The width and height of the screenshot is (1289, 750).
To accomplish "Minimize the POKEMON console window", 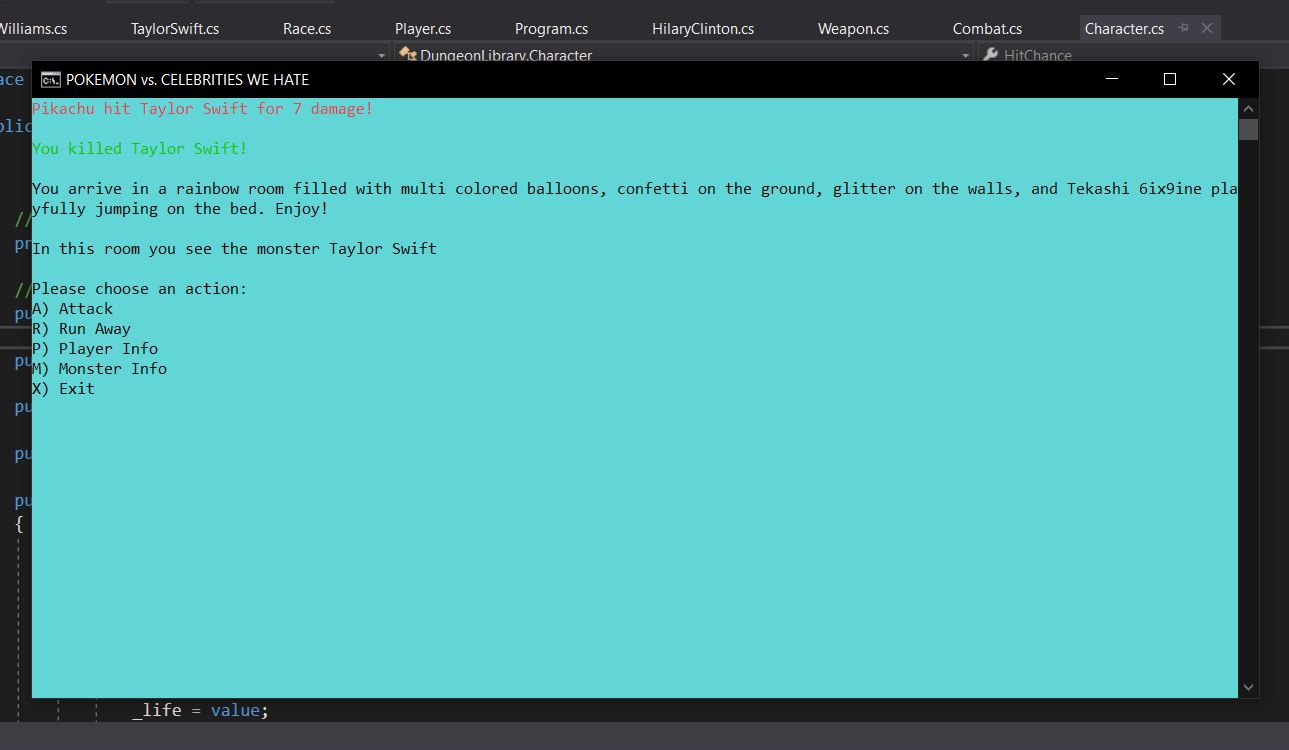I will pyautogui.click(x=1111, y=79).
